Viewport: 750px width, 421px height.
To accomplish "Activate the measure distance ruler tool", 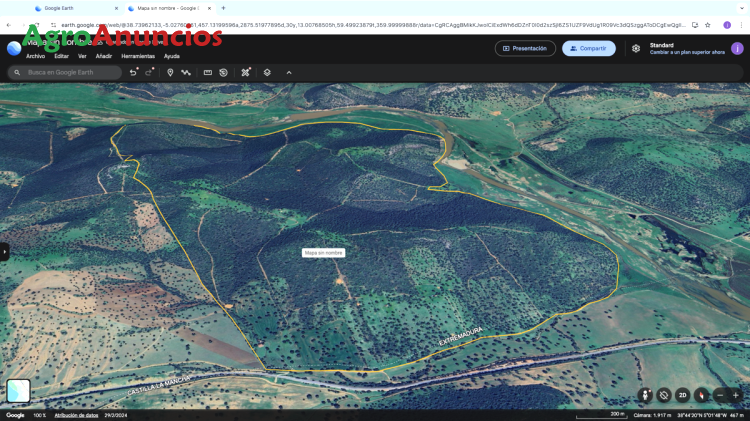I will coord(208,72).
